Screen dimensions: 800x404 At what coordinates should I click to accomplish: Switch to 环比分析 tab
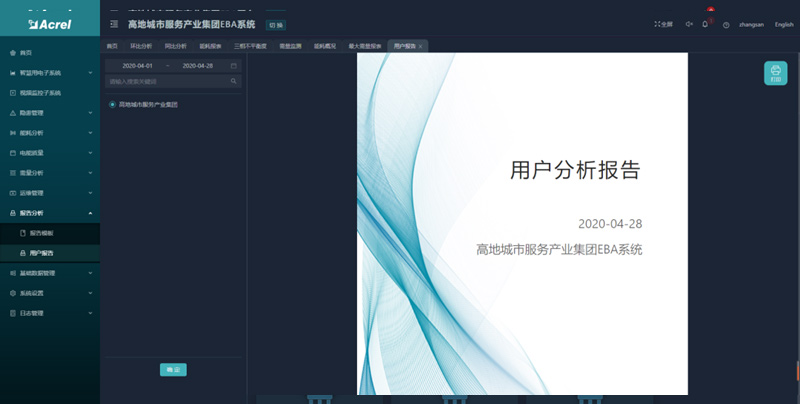pyautogui.click(x=141, y=46)
